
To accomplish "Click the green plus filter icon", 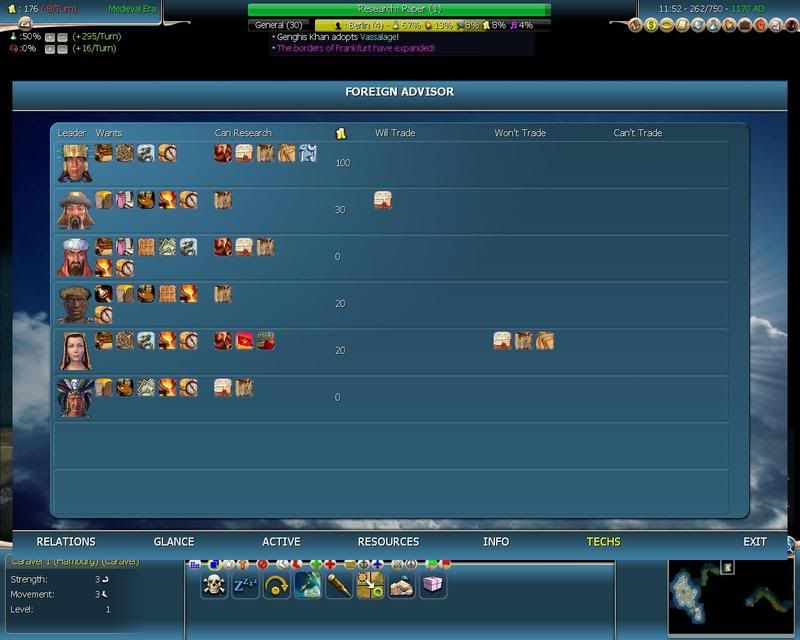I will pos(316,564).
